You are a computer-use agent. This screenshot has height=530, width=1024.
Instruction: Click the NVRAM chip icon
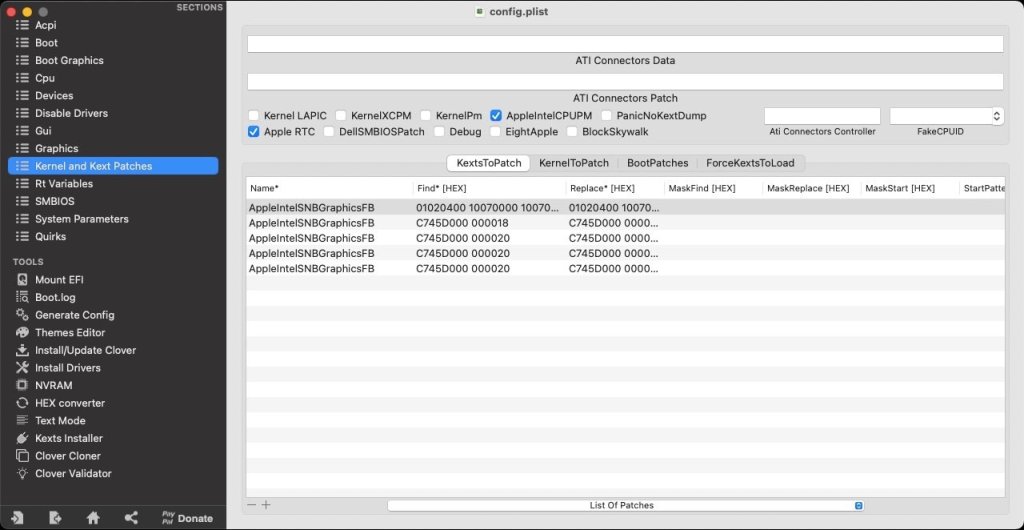tap(22, 385)
